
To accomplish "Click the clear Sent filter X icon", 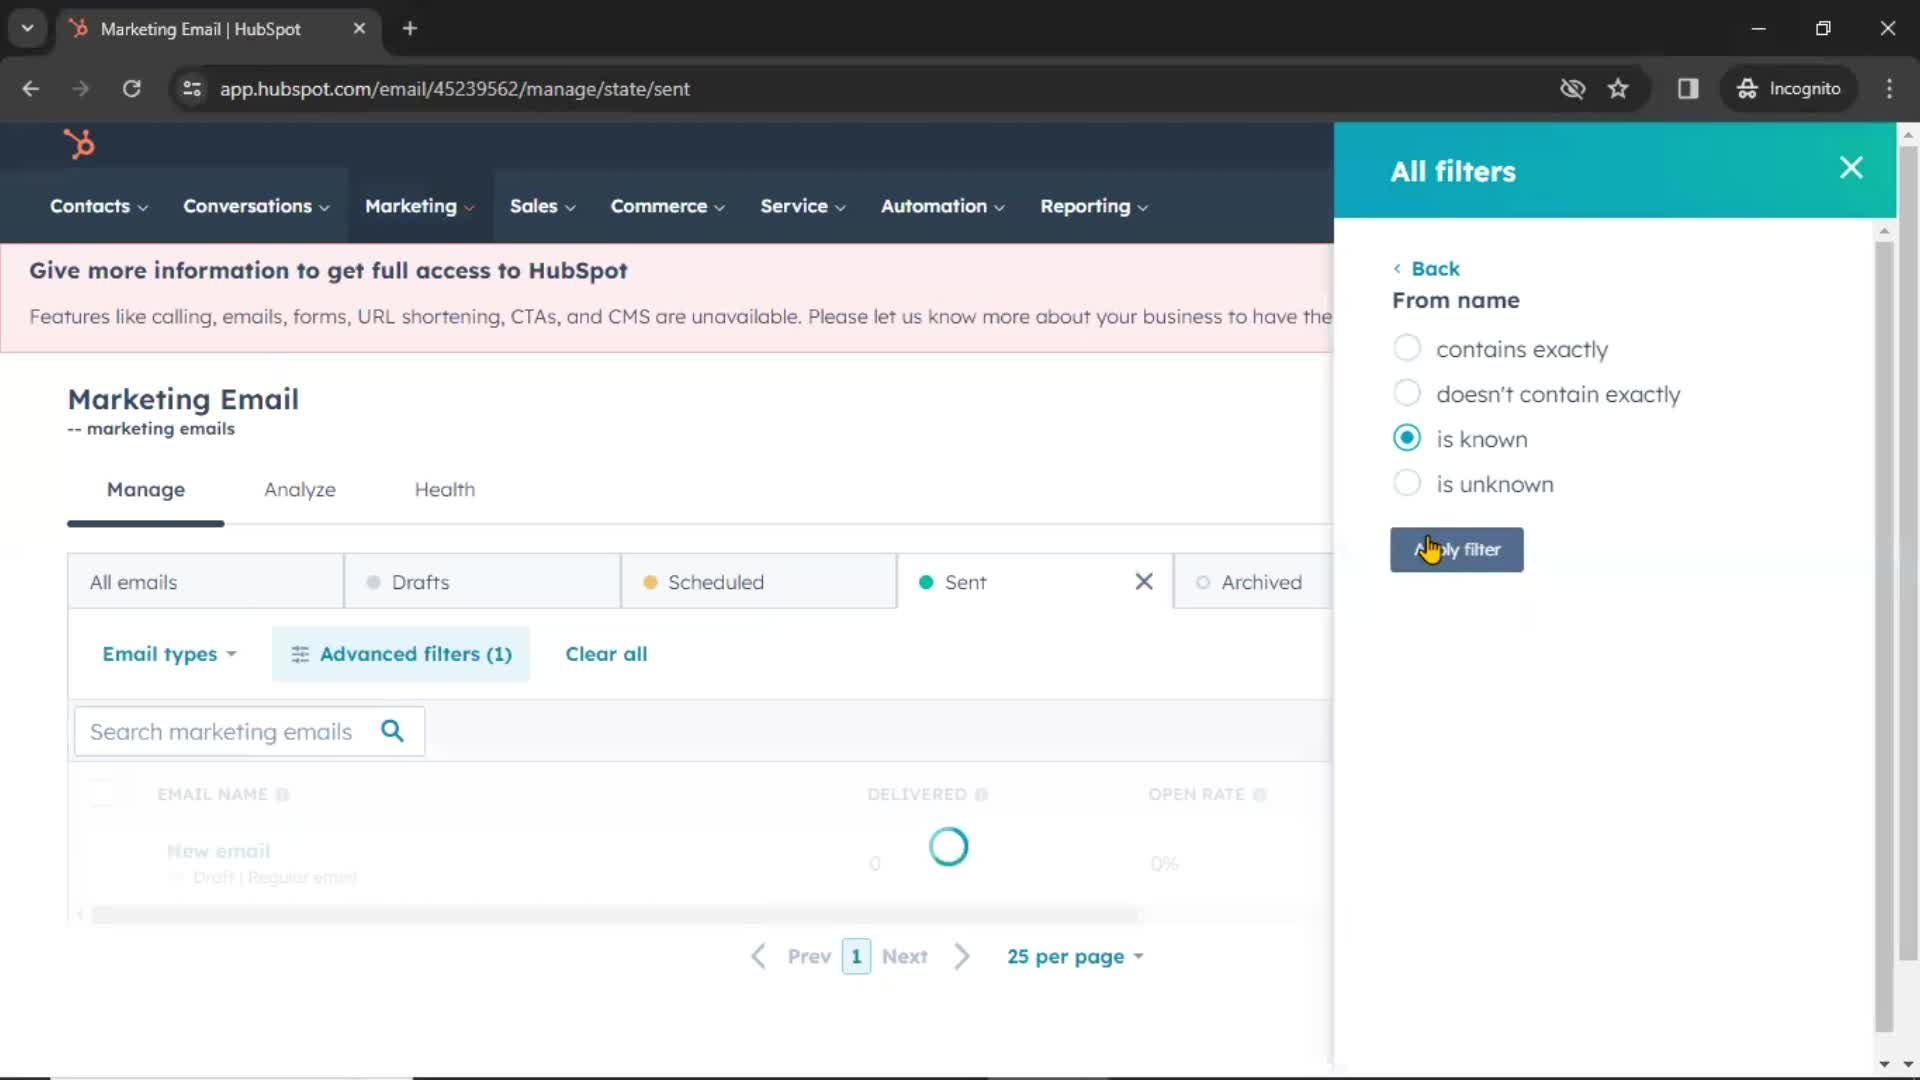I will [x=1143, y=582].
